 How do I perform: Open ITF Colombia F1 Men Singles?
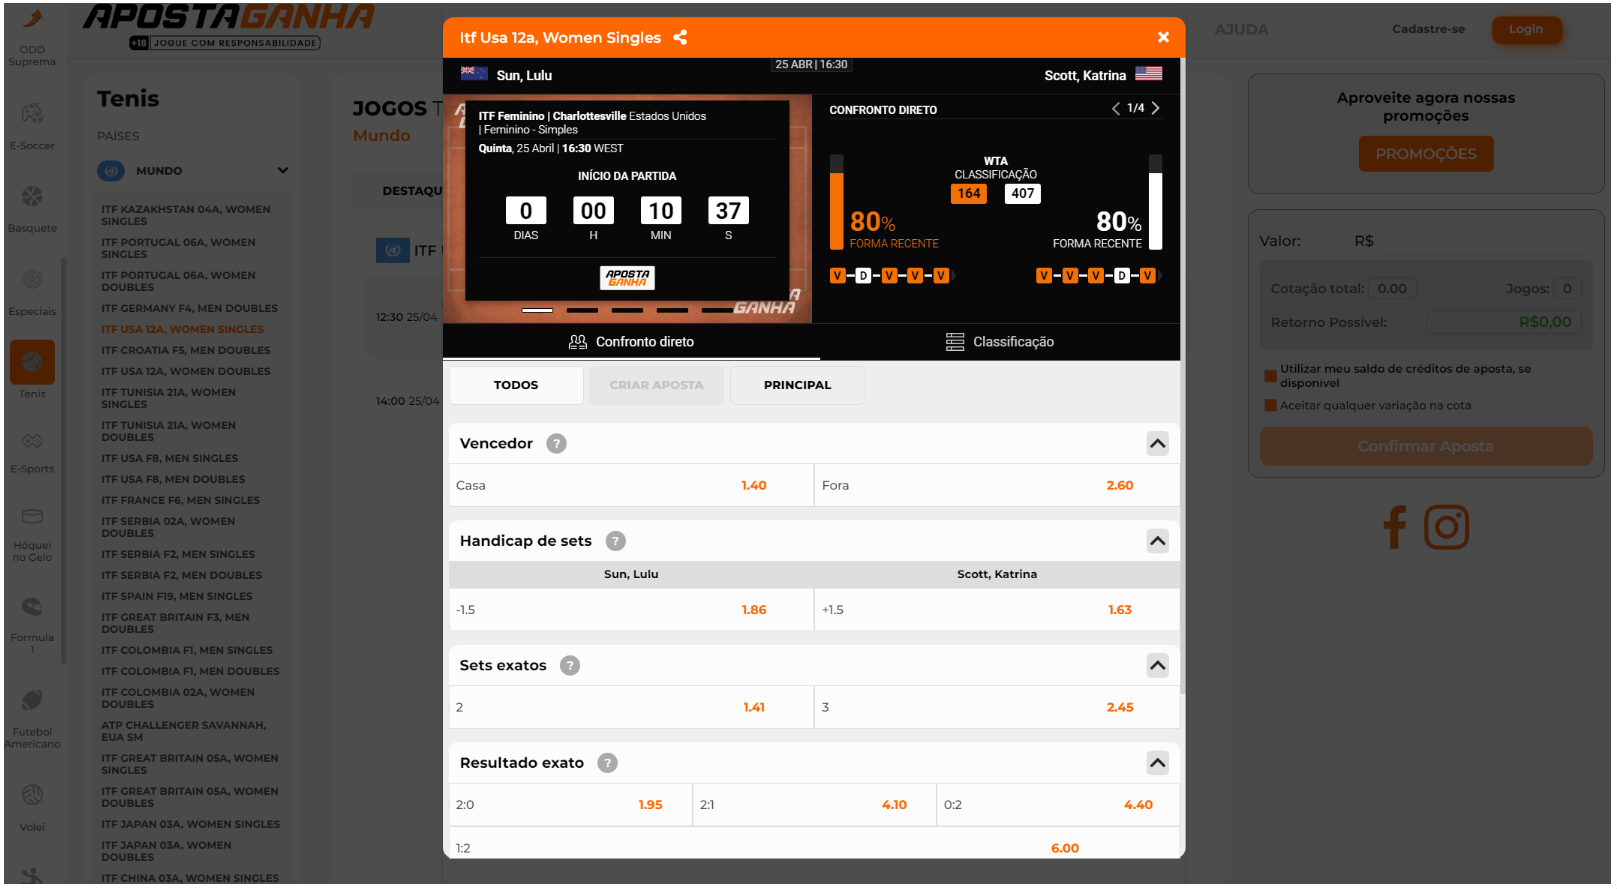click(186, 651)
